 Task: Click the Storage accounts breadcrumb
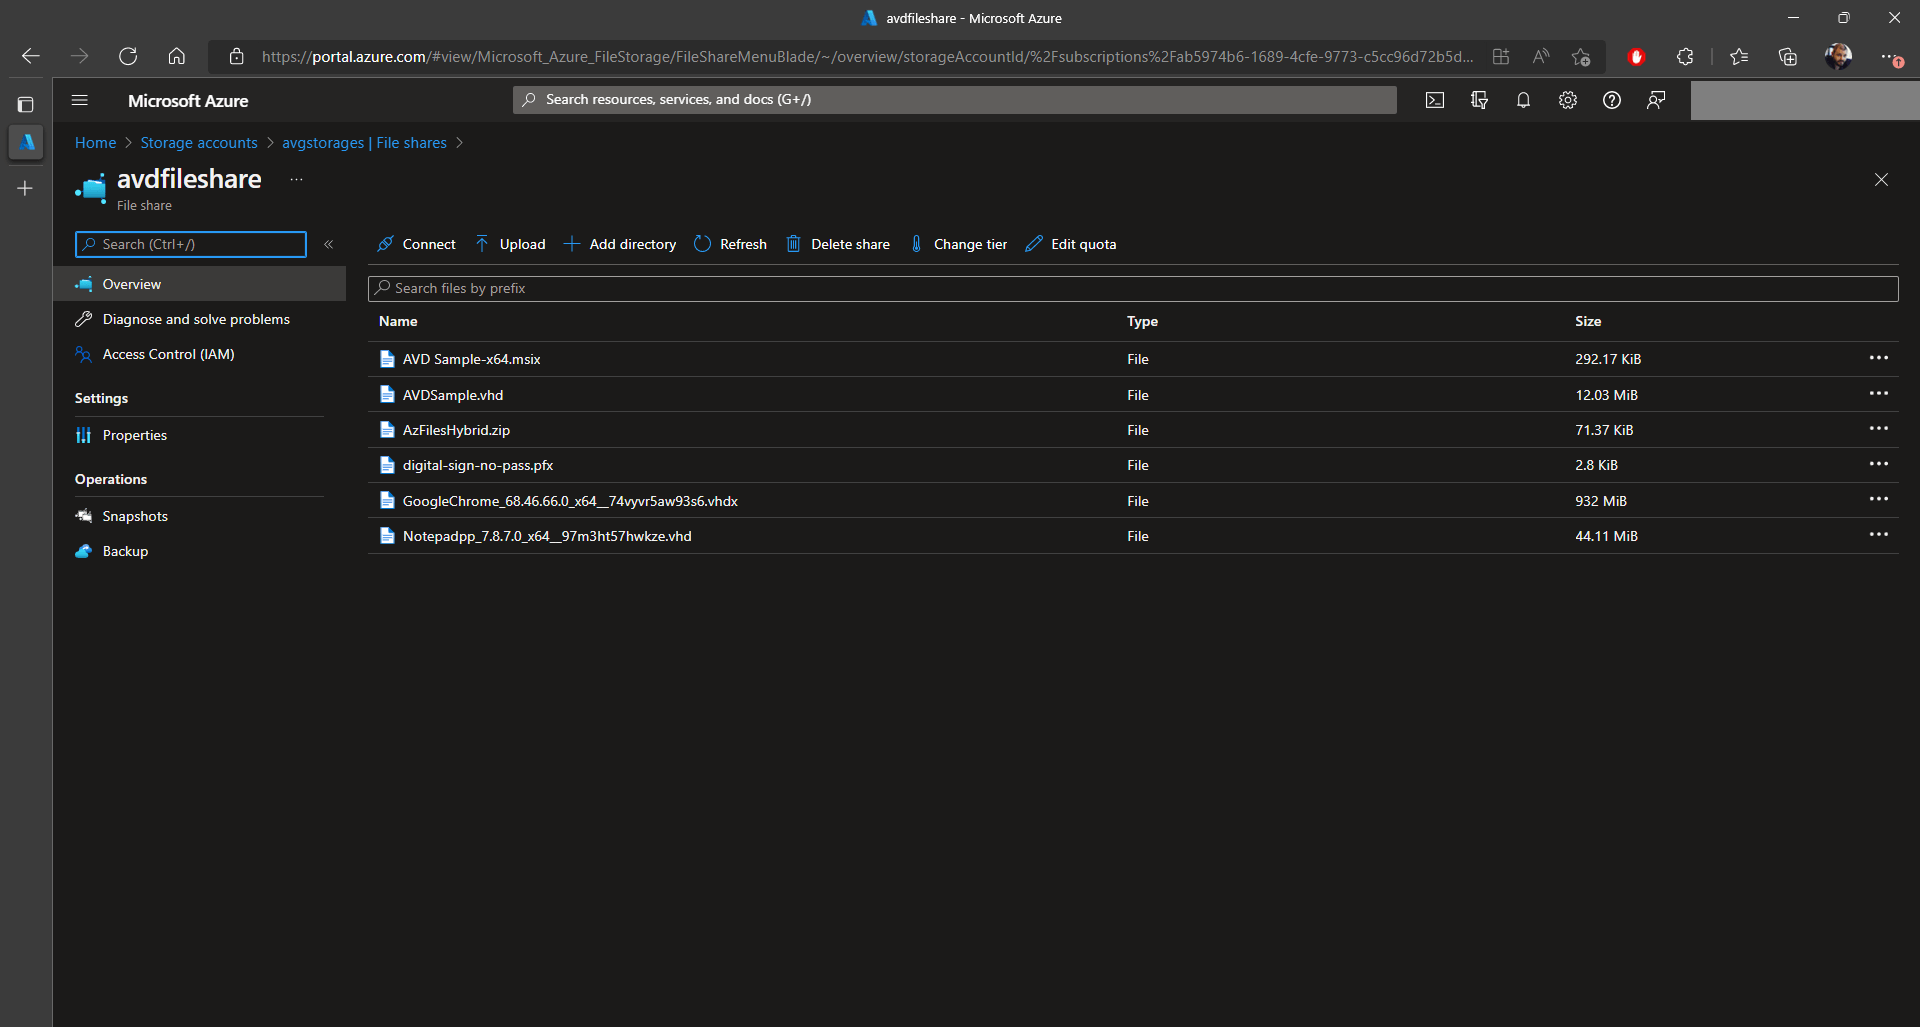[199, 143]
